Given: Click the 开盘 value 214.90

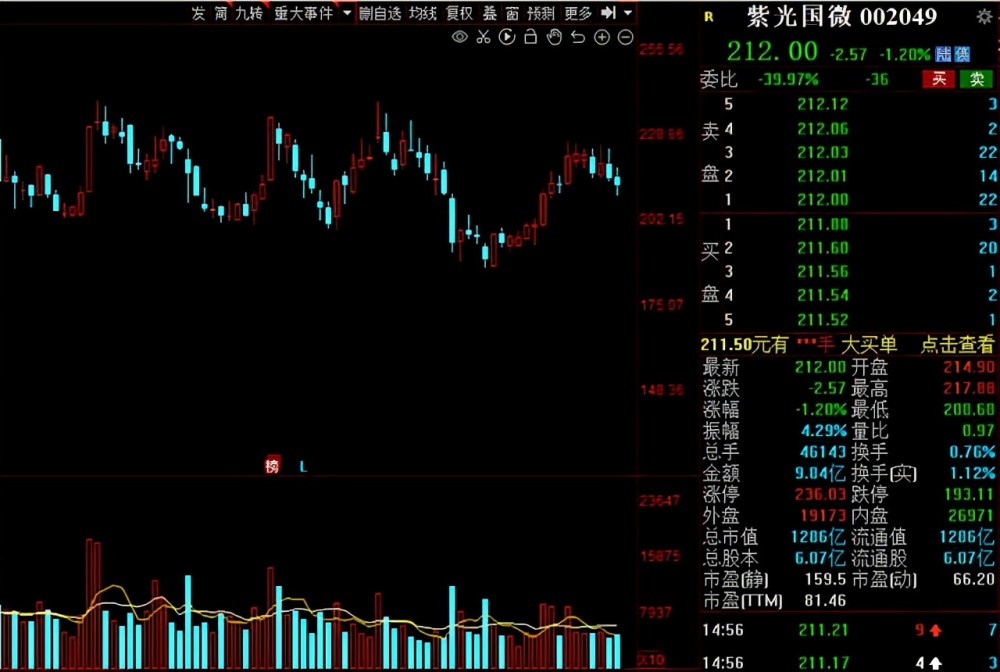Looking at the screenshot, I should (x=968, y=367).
